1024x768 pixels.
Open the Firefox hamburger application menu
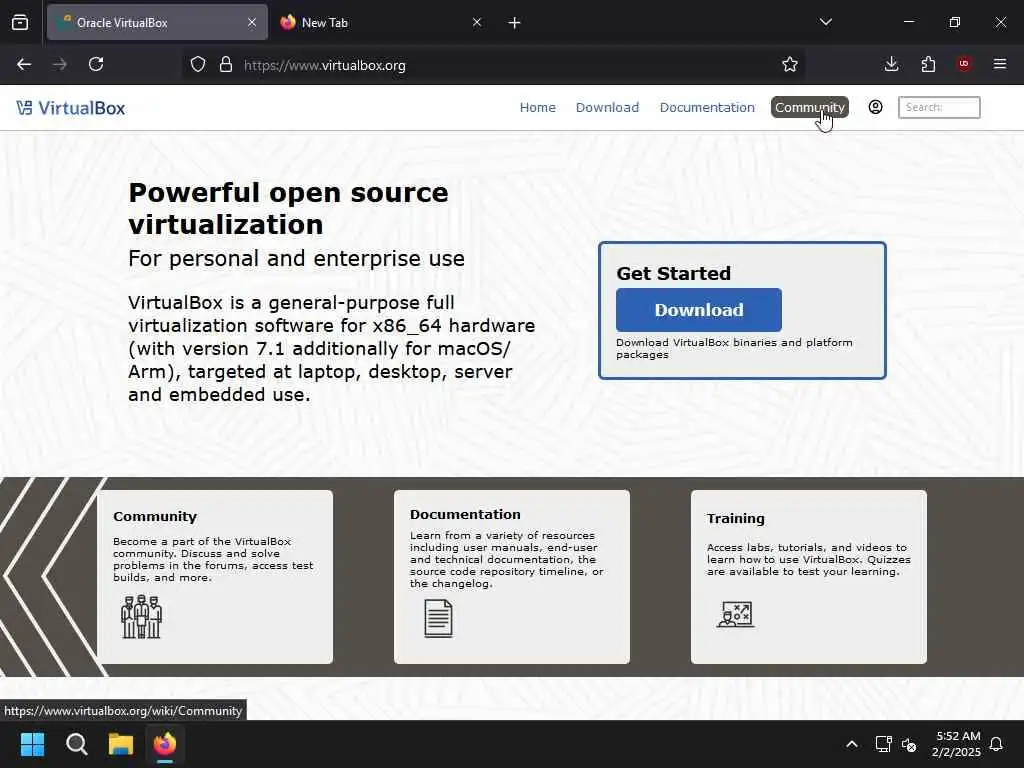pyautogui.click(x=1000, y=64)
